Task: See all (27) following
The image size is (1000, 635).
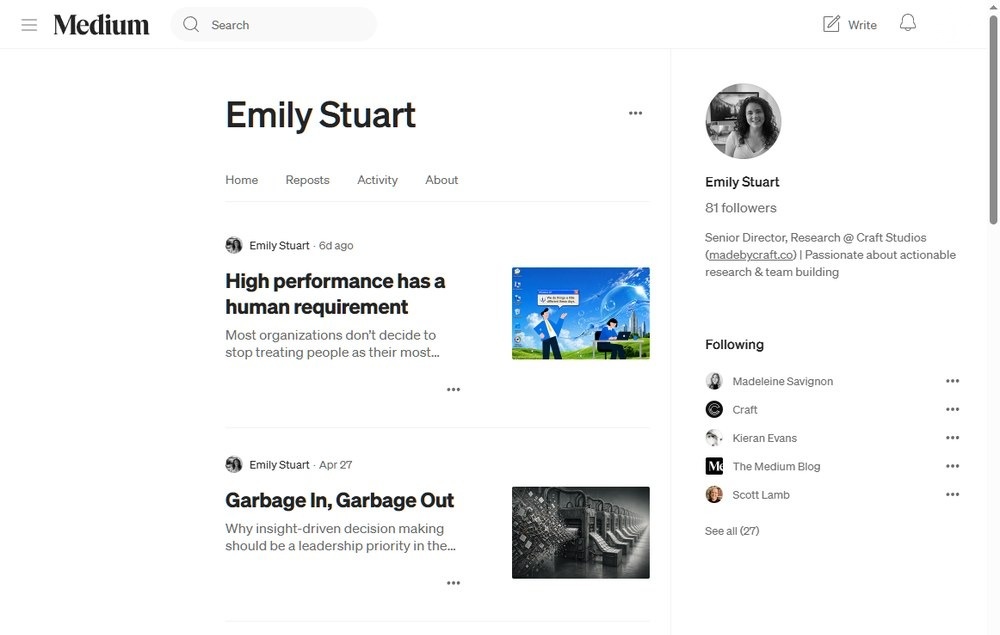Action: coord(732,531)
